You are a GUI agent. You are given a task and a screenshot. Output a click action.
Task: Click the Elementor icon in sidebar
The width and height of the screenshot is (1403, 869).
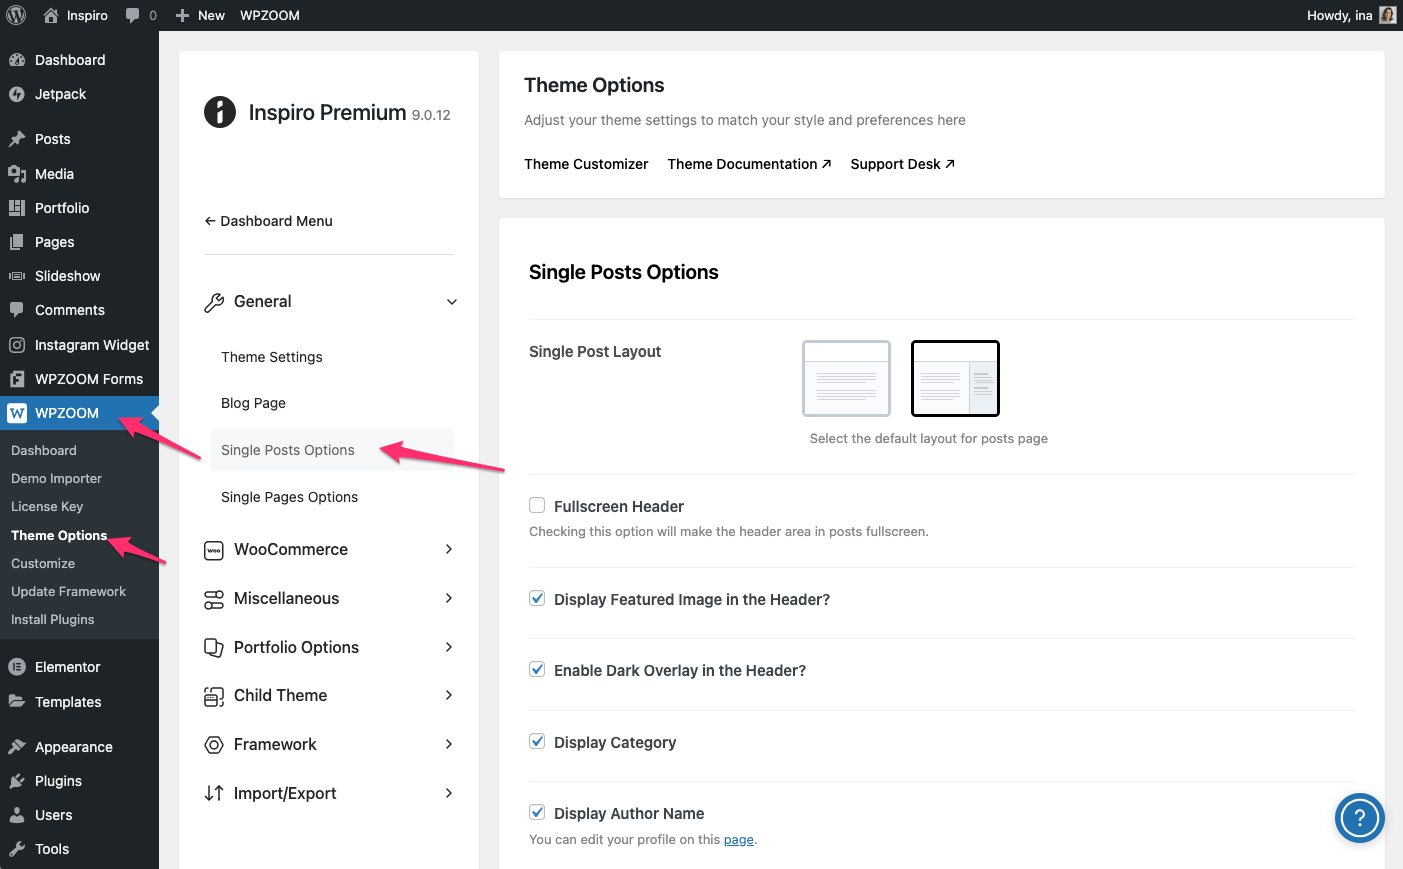click(17, 667)
